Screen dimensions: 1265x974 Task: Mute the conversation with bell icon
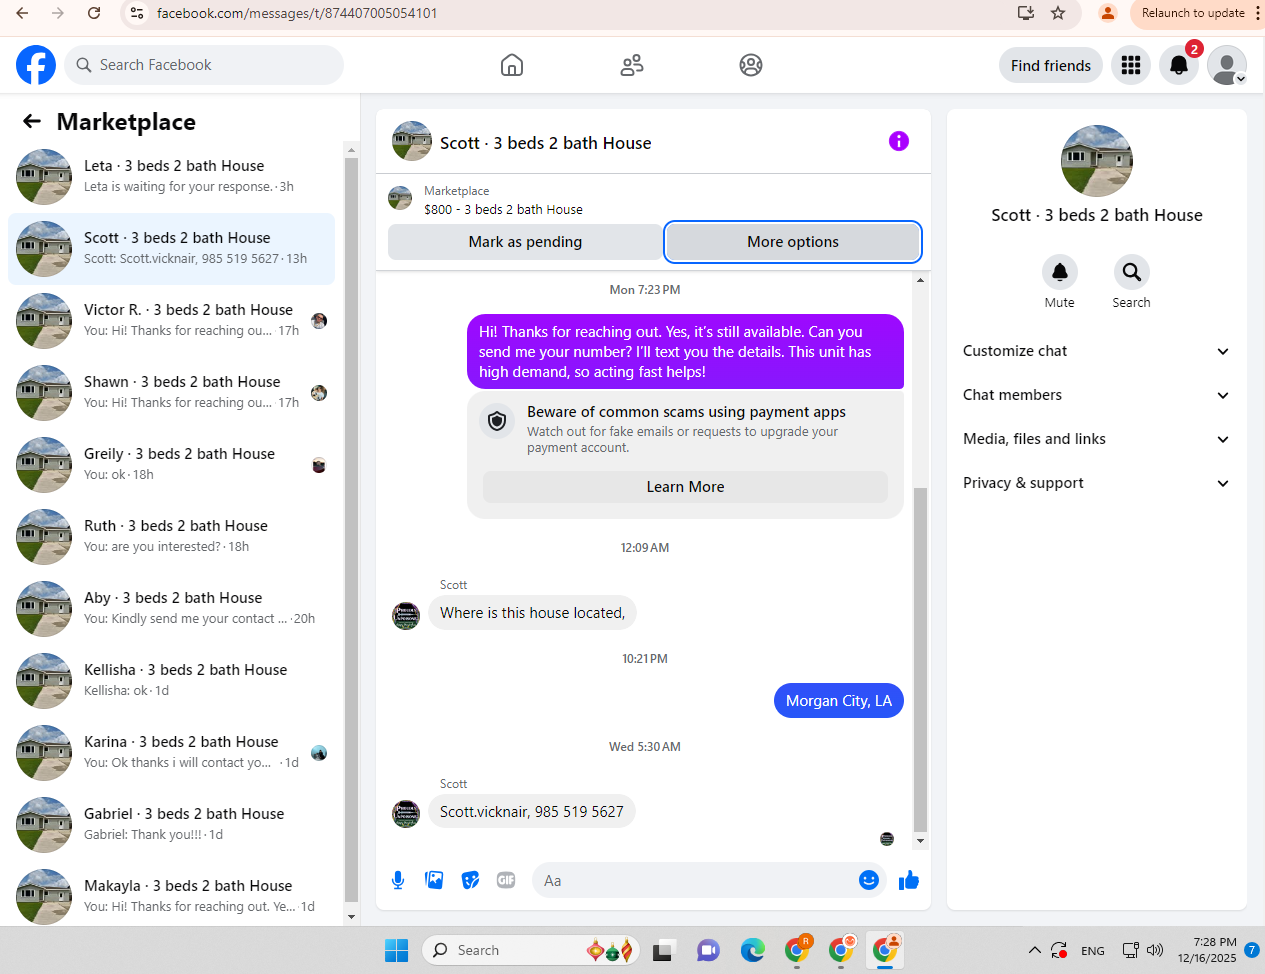(x=1060, y=271)
